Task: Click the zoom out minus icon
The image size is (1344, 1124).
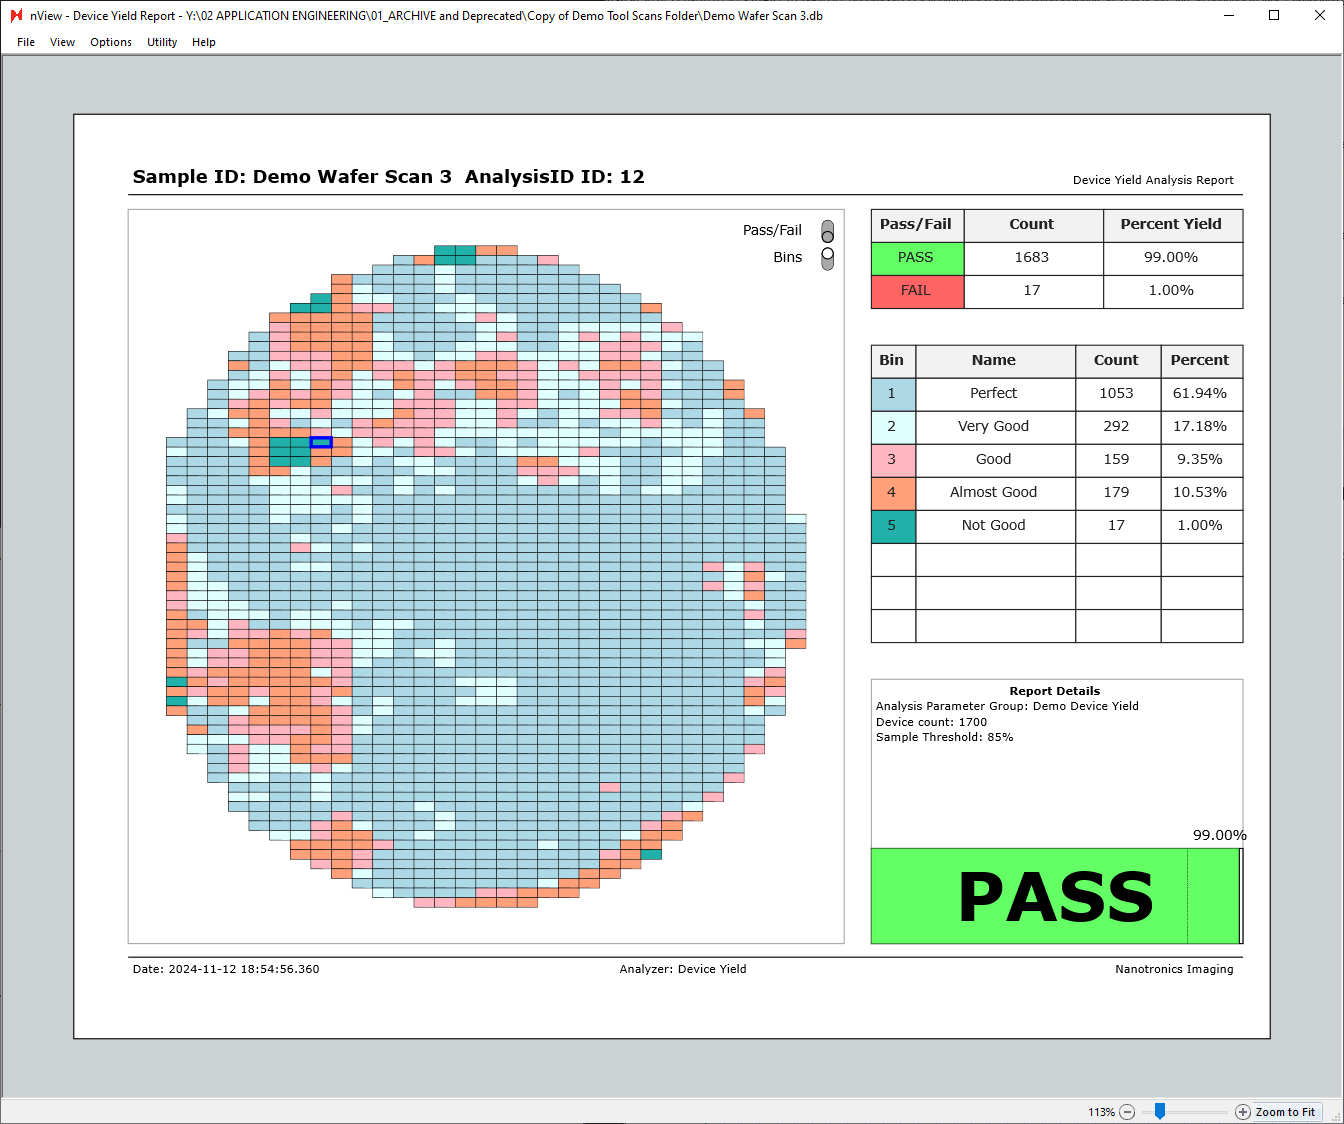Action: point(1127,1112)
